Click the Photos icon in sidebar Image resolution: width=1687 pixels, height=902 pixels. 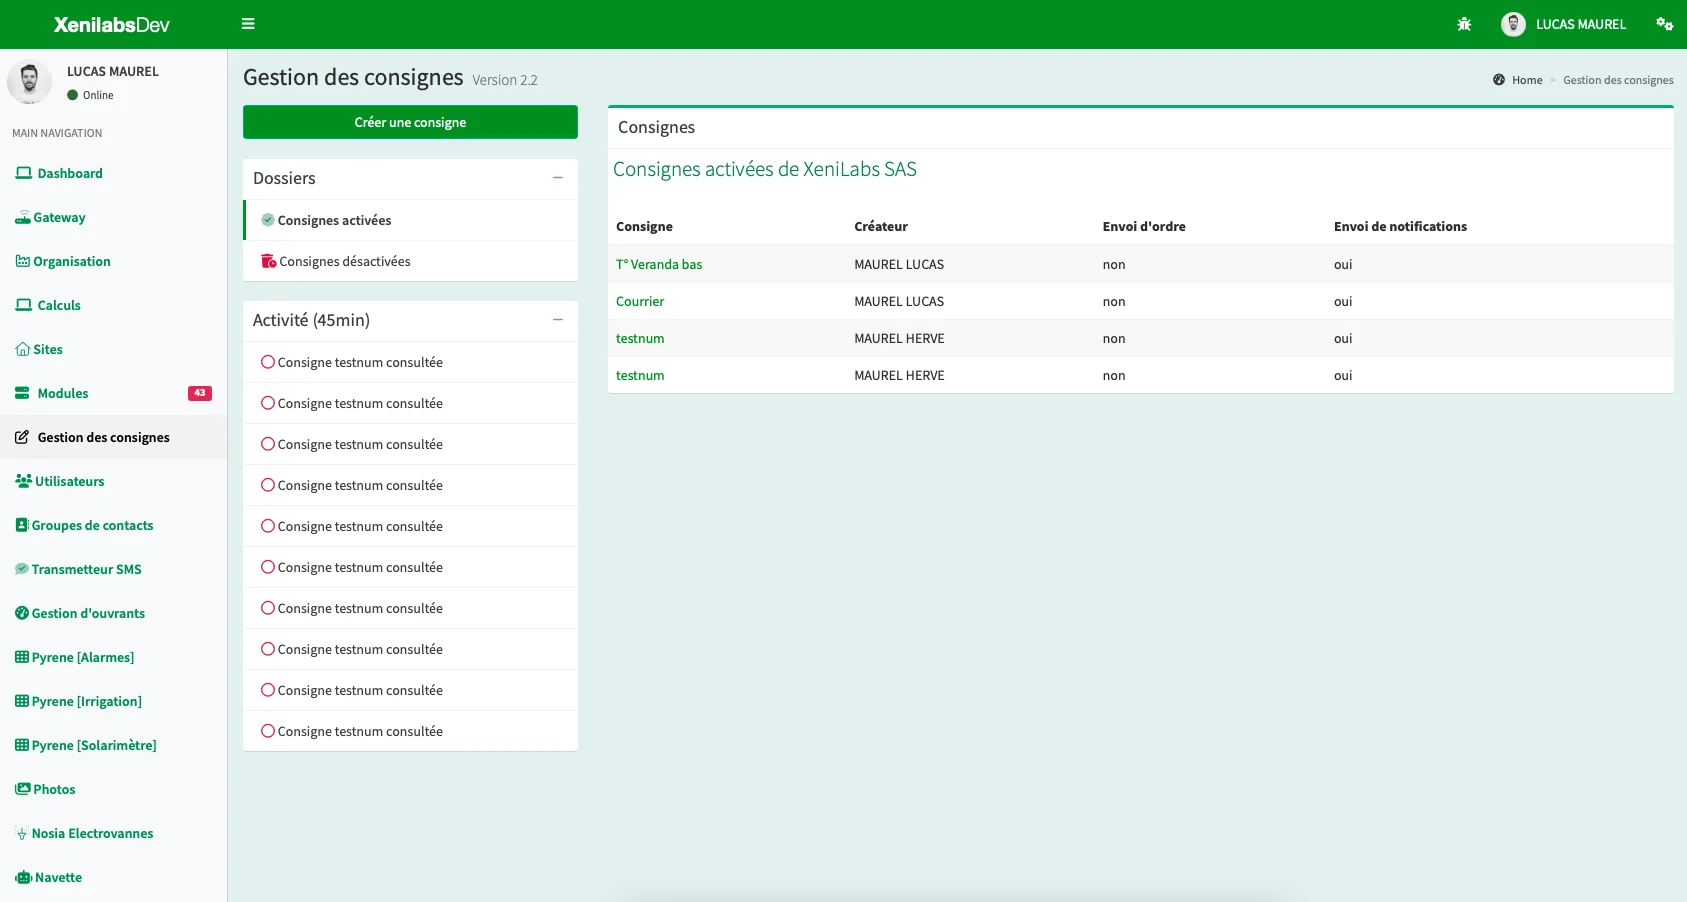pyautogui.click(x=22, y=789)
